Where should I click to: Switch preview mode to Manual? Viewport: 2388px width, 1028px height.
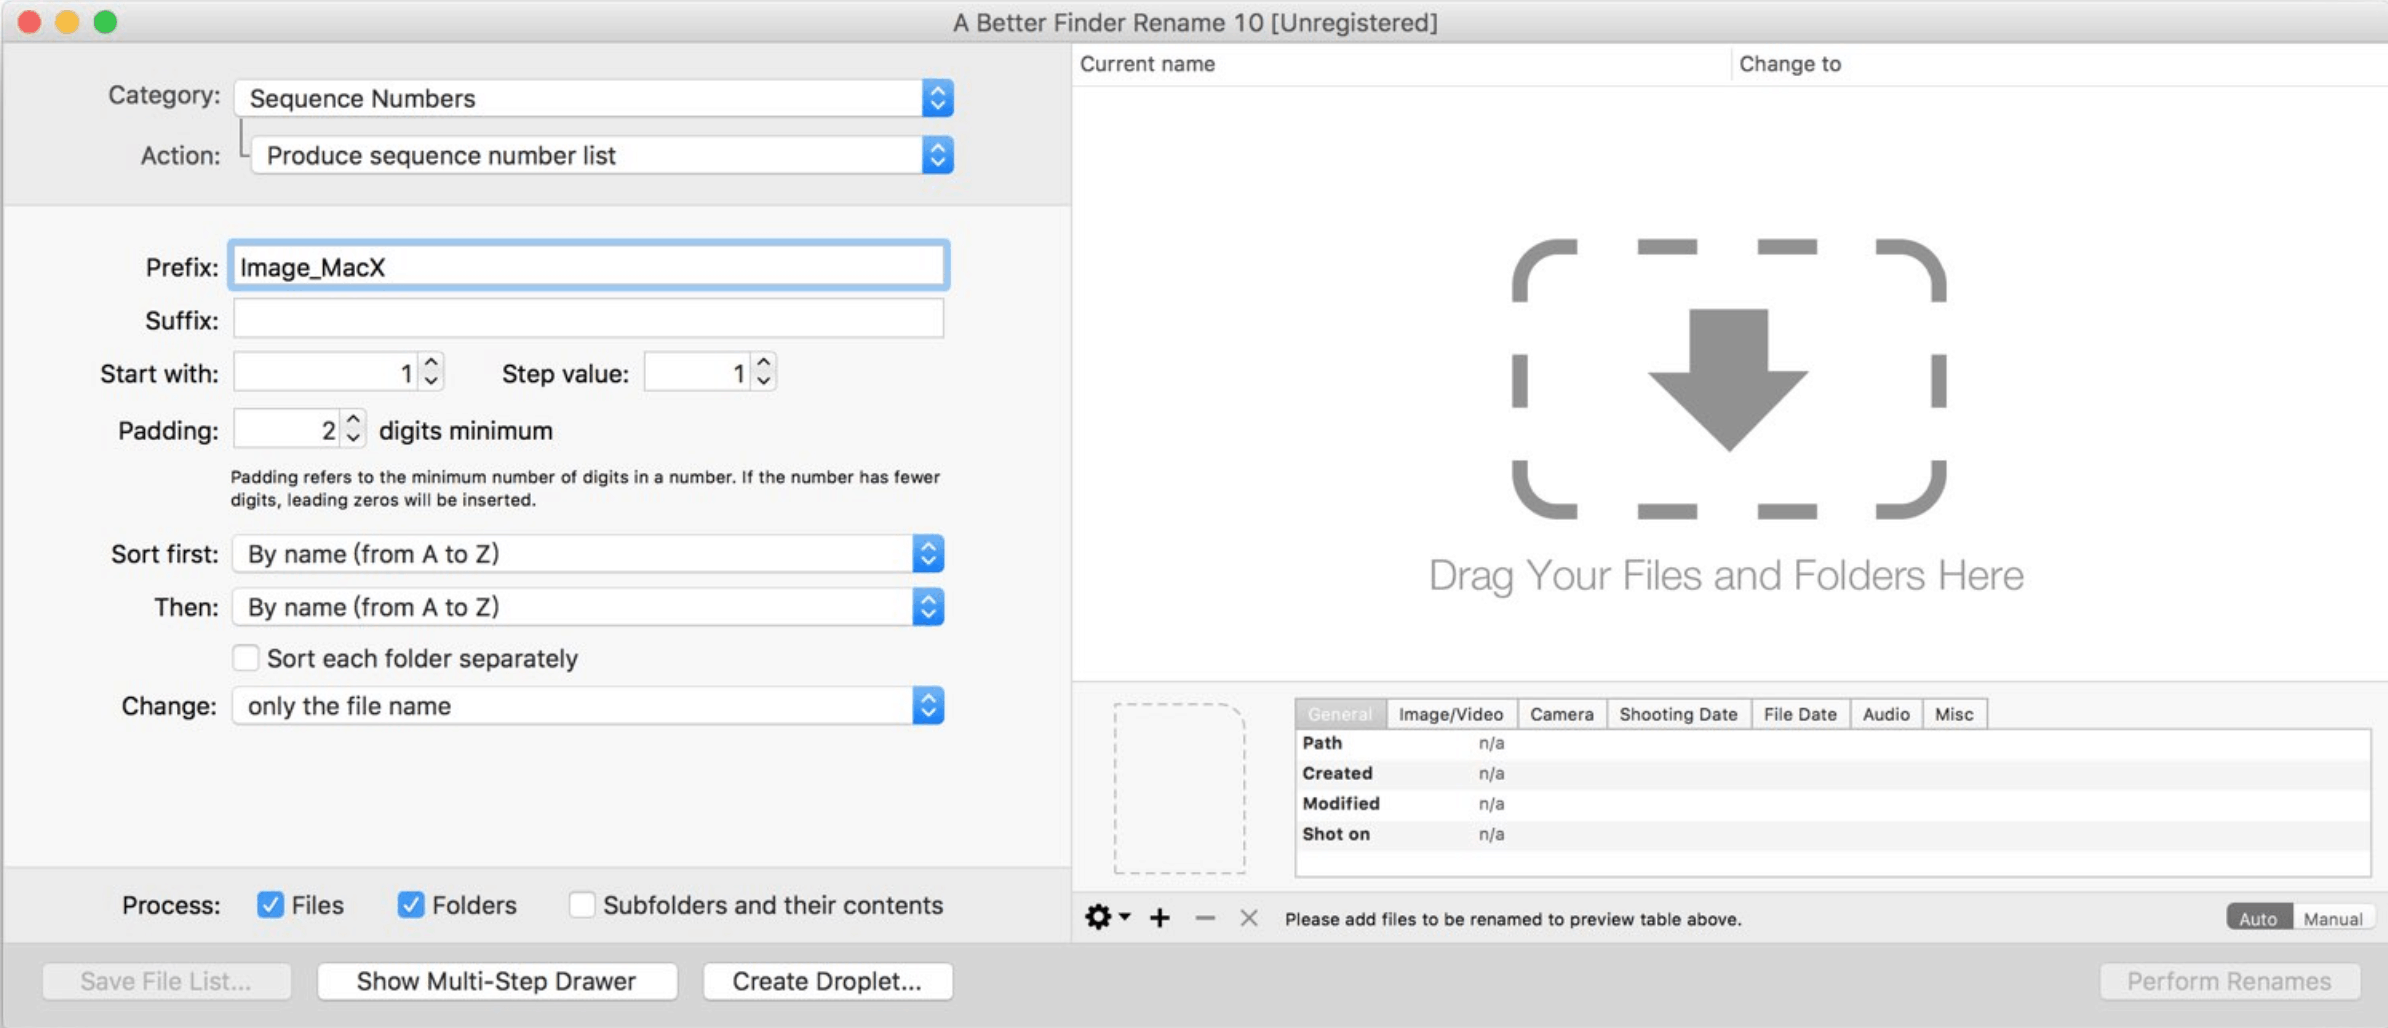coord(2332,916)
